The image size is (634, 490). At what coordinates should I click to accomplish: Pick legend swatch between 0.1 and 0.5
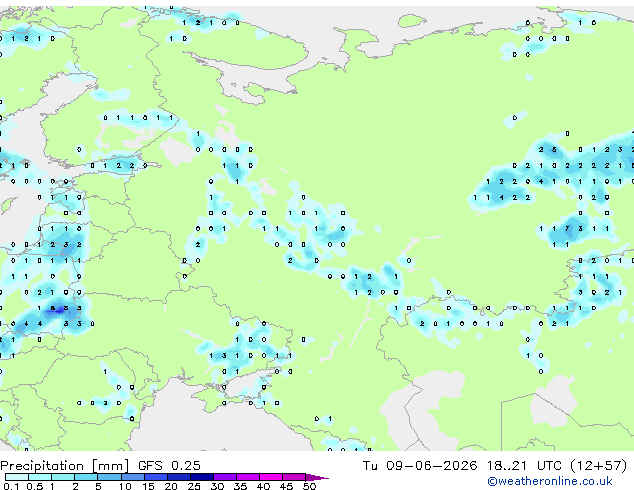tap(17, 477)
